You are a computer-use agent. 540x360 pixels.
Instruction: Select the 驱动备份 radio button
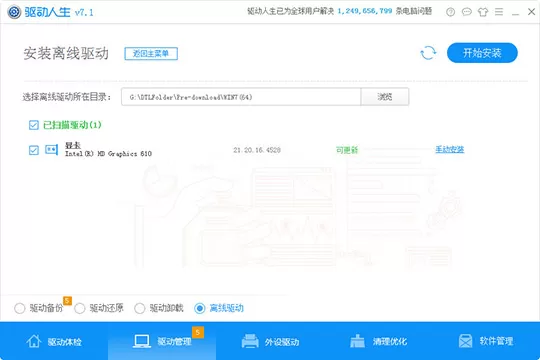20,308
